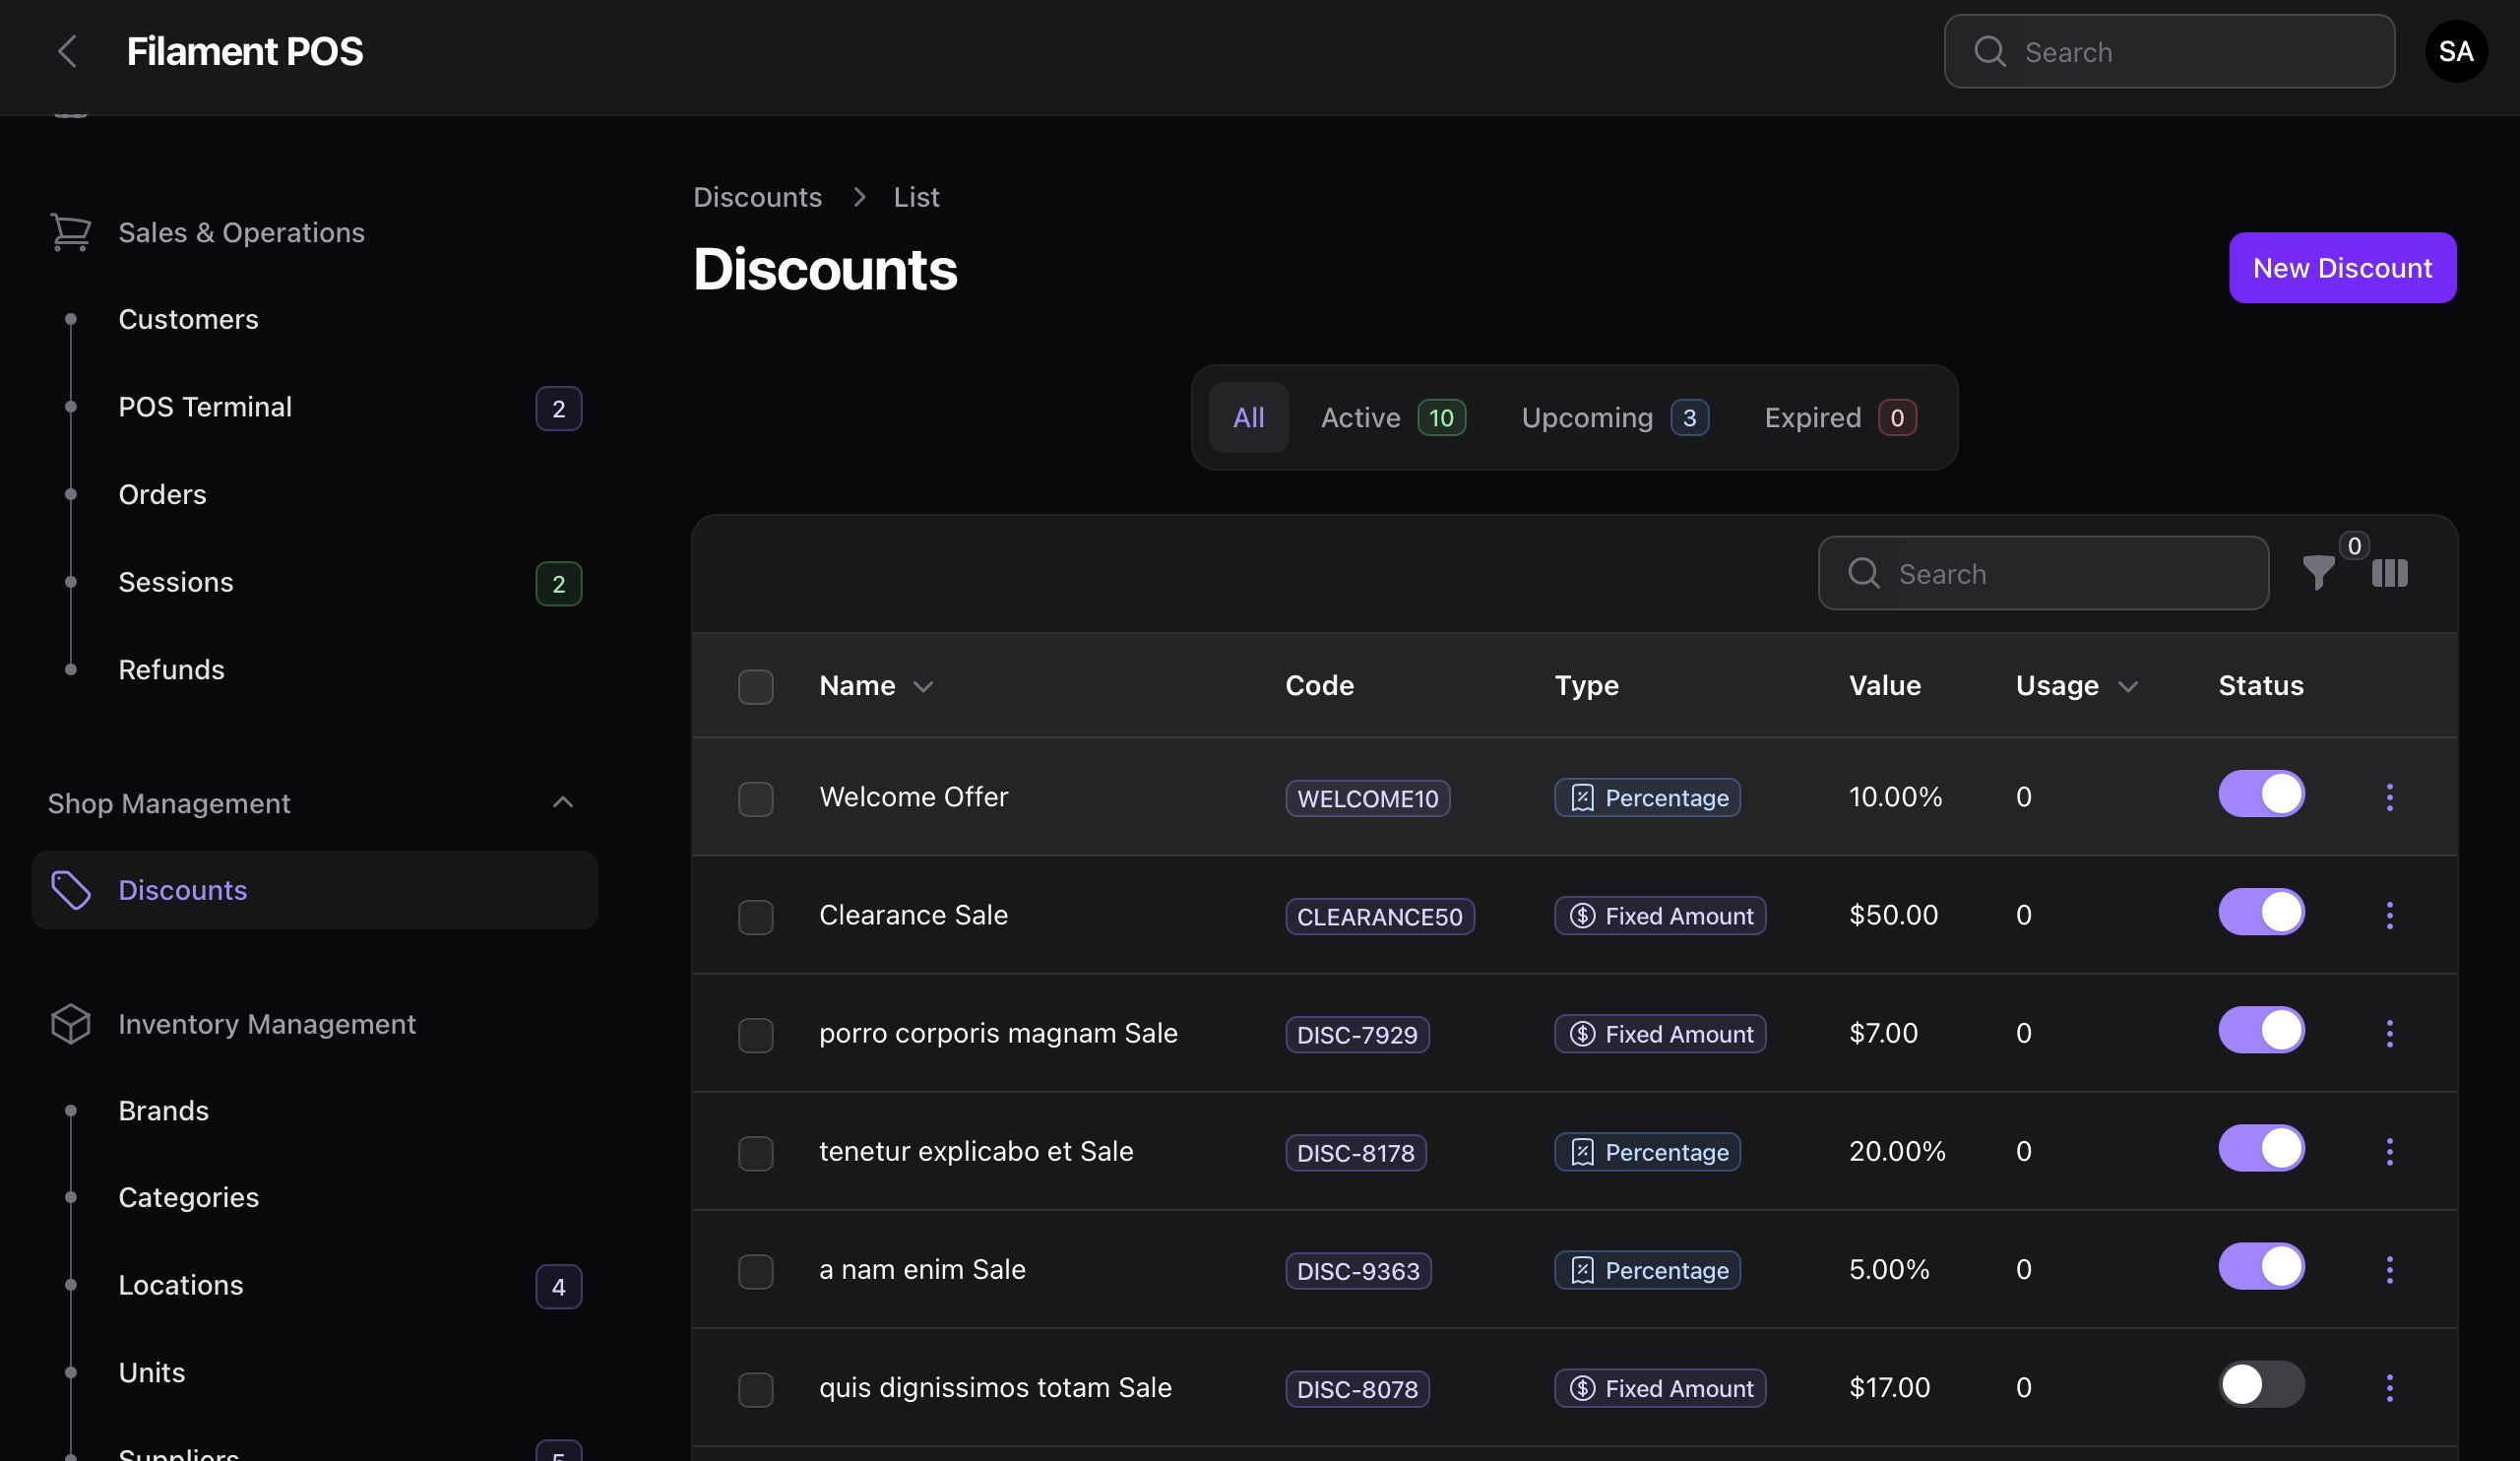Collapse the Shop Management section chevron
2520x1461 pixels.
[563, 802]
